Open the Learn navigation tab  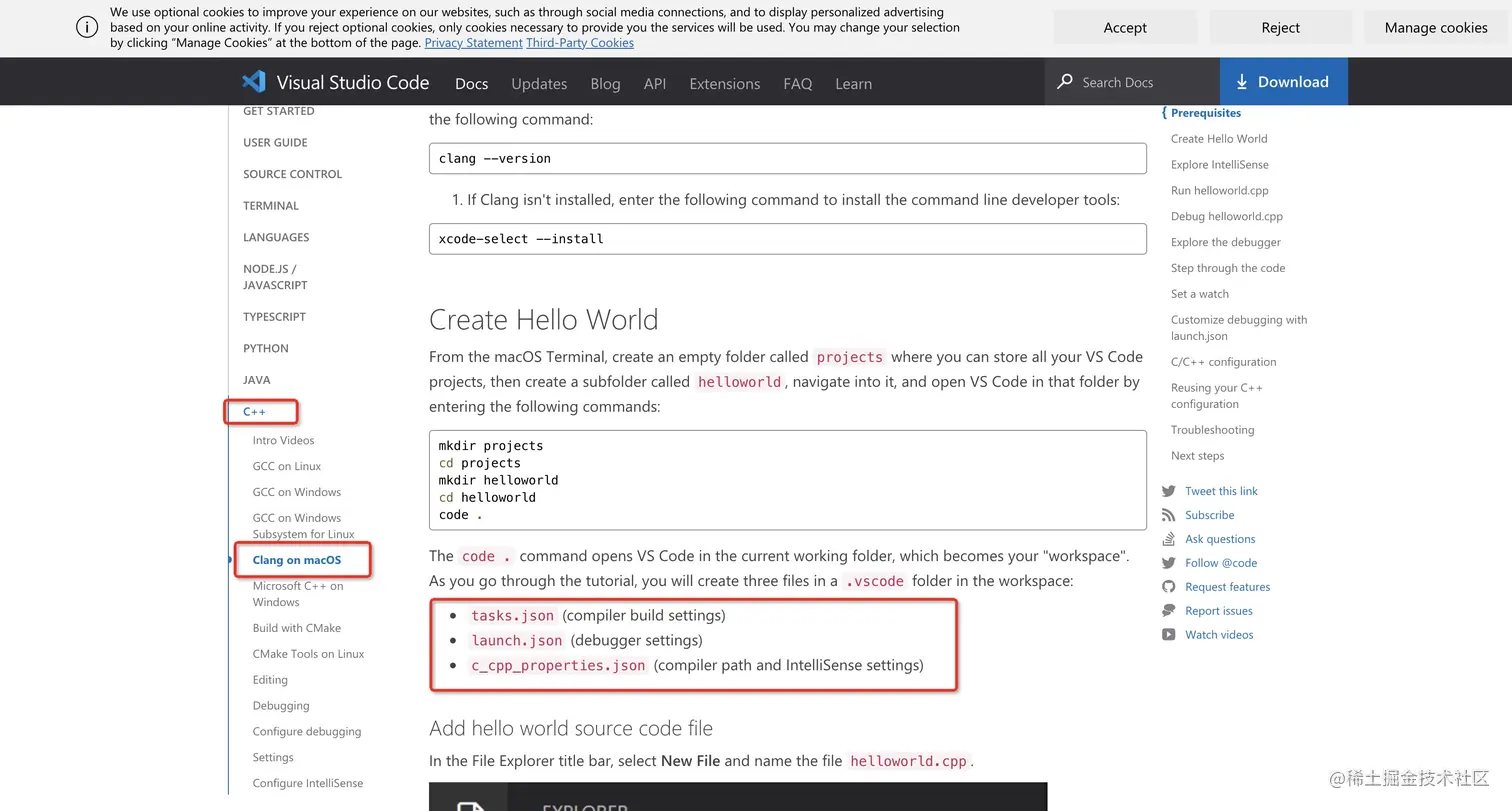click(x=854, y=83)
